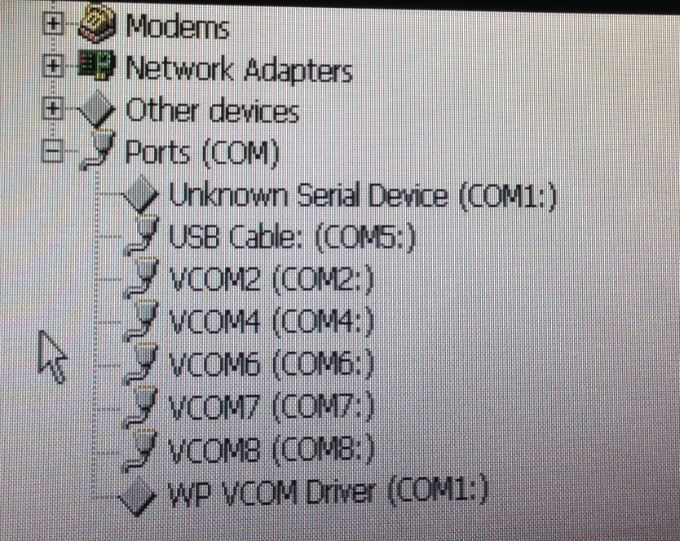This screenshot has width=680, height=541.
Task: Click the Network Adapters card icon
Action: coord(96,65)
